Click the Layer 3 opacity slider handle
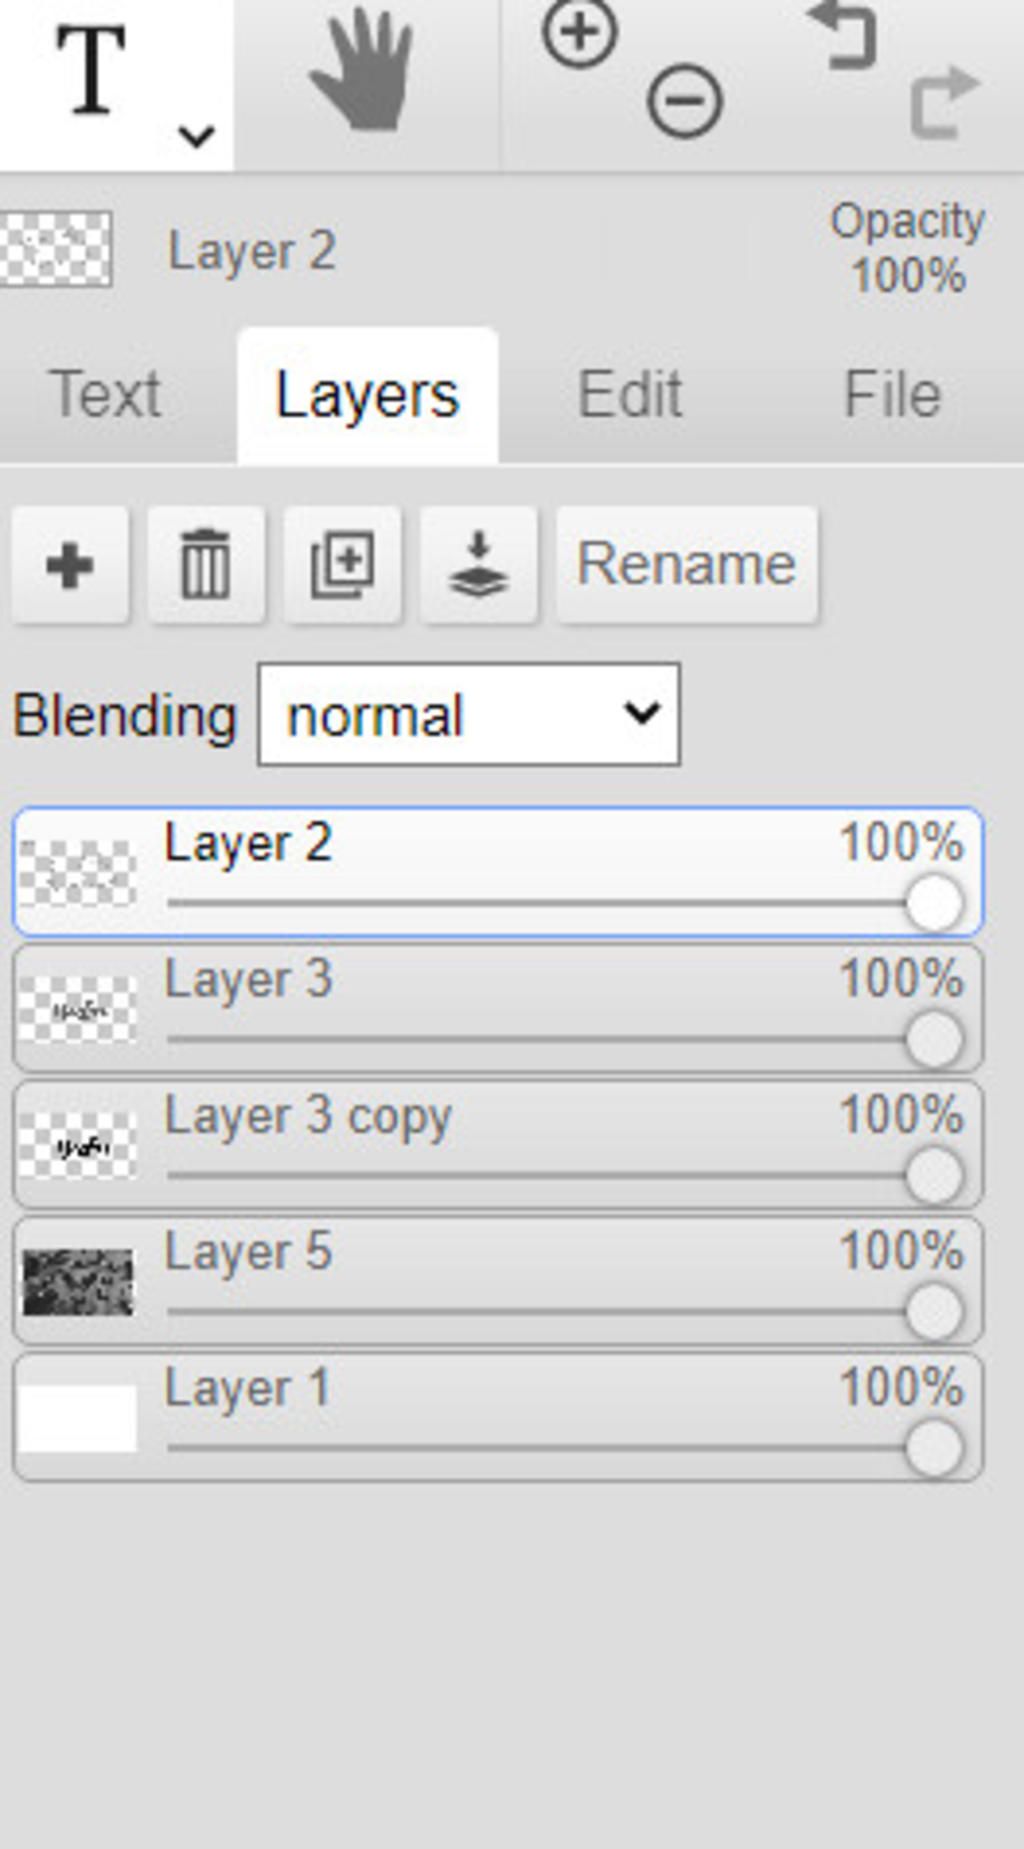 tap(934, 1040)
